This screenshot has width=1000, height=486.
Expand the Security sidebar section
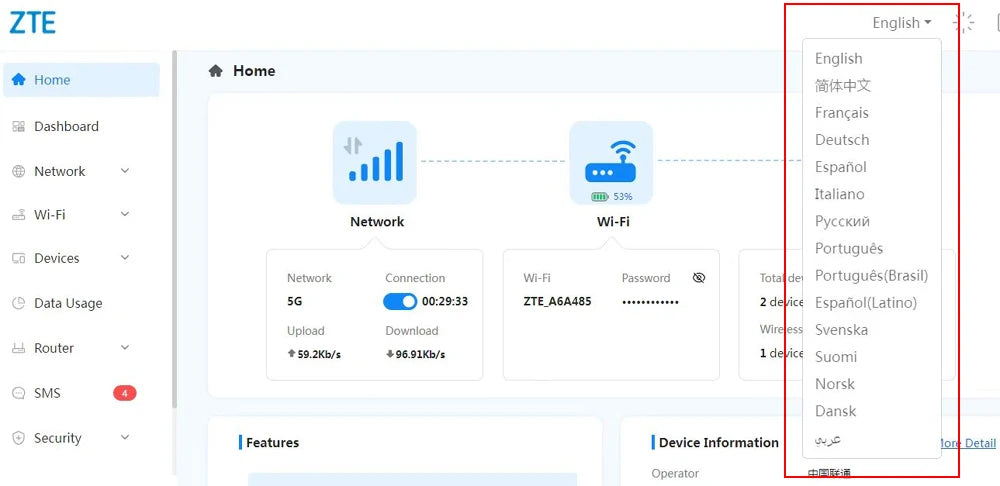125,438
